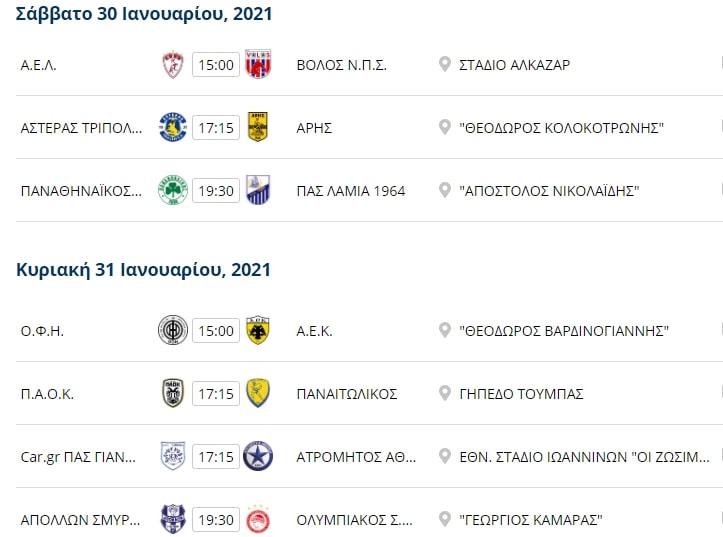This screenshot has height=537, width=723.
Task: Click the Apollon Smyrnis team badge
Action: coord(173,519)
